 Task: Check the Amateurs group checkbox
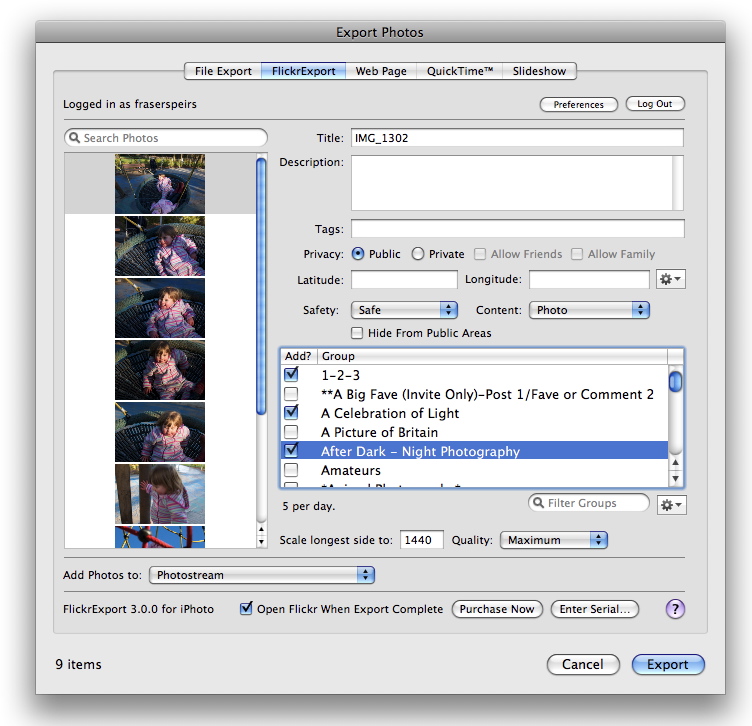(x=291, y=470)
